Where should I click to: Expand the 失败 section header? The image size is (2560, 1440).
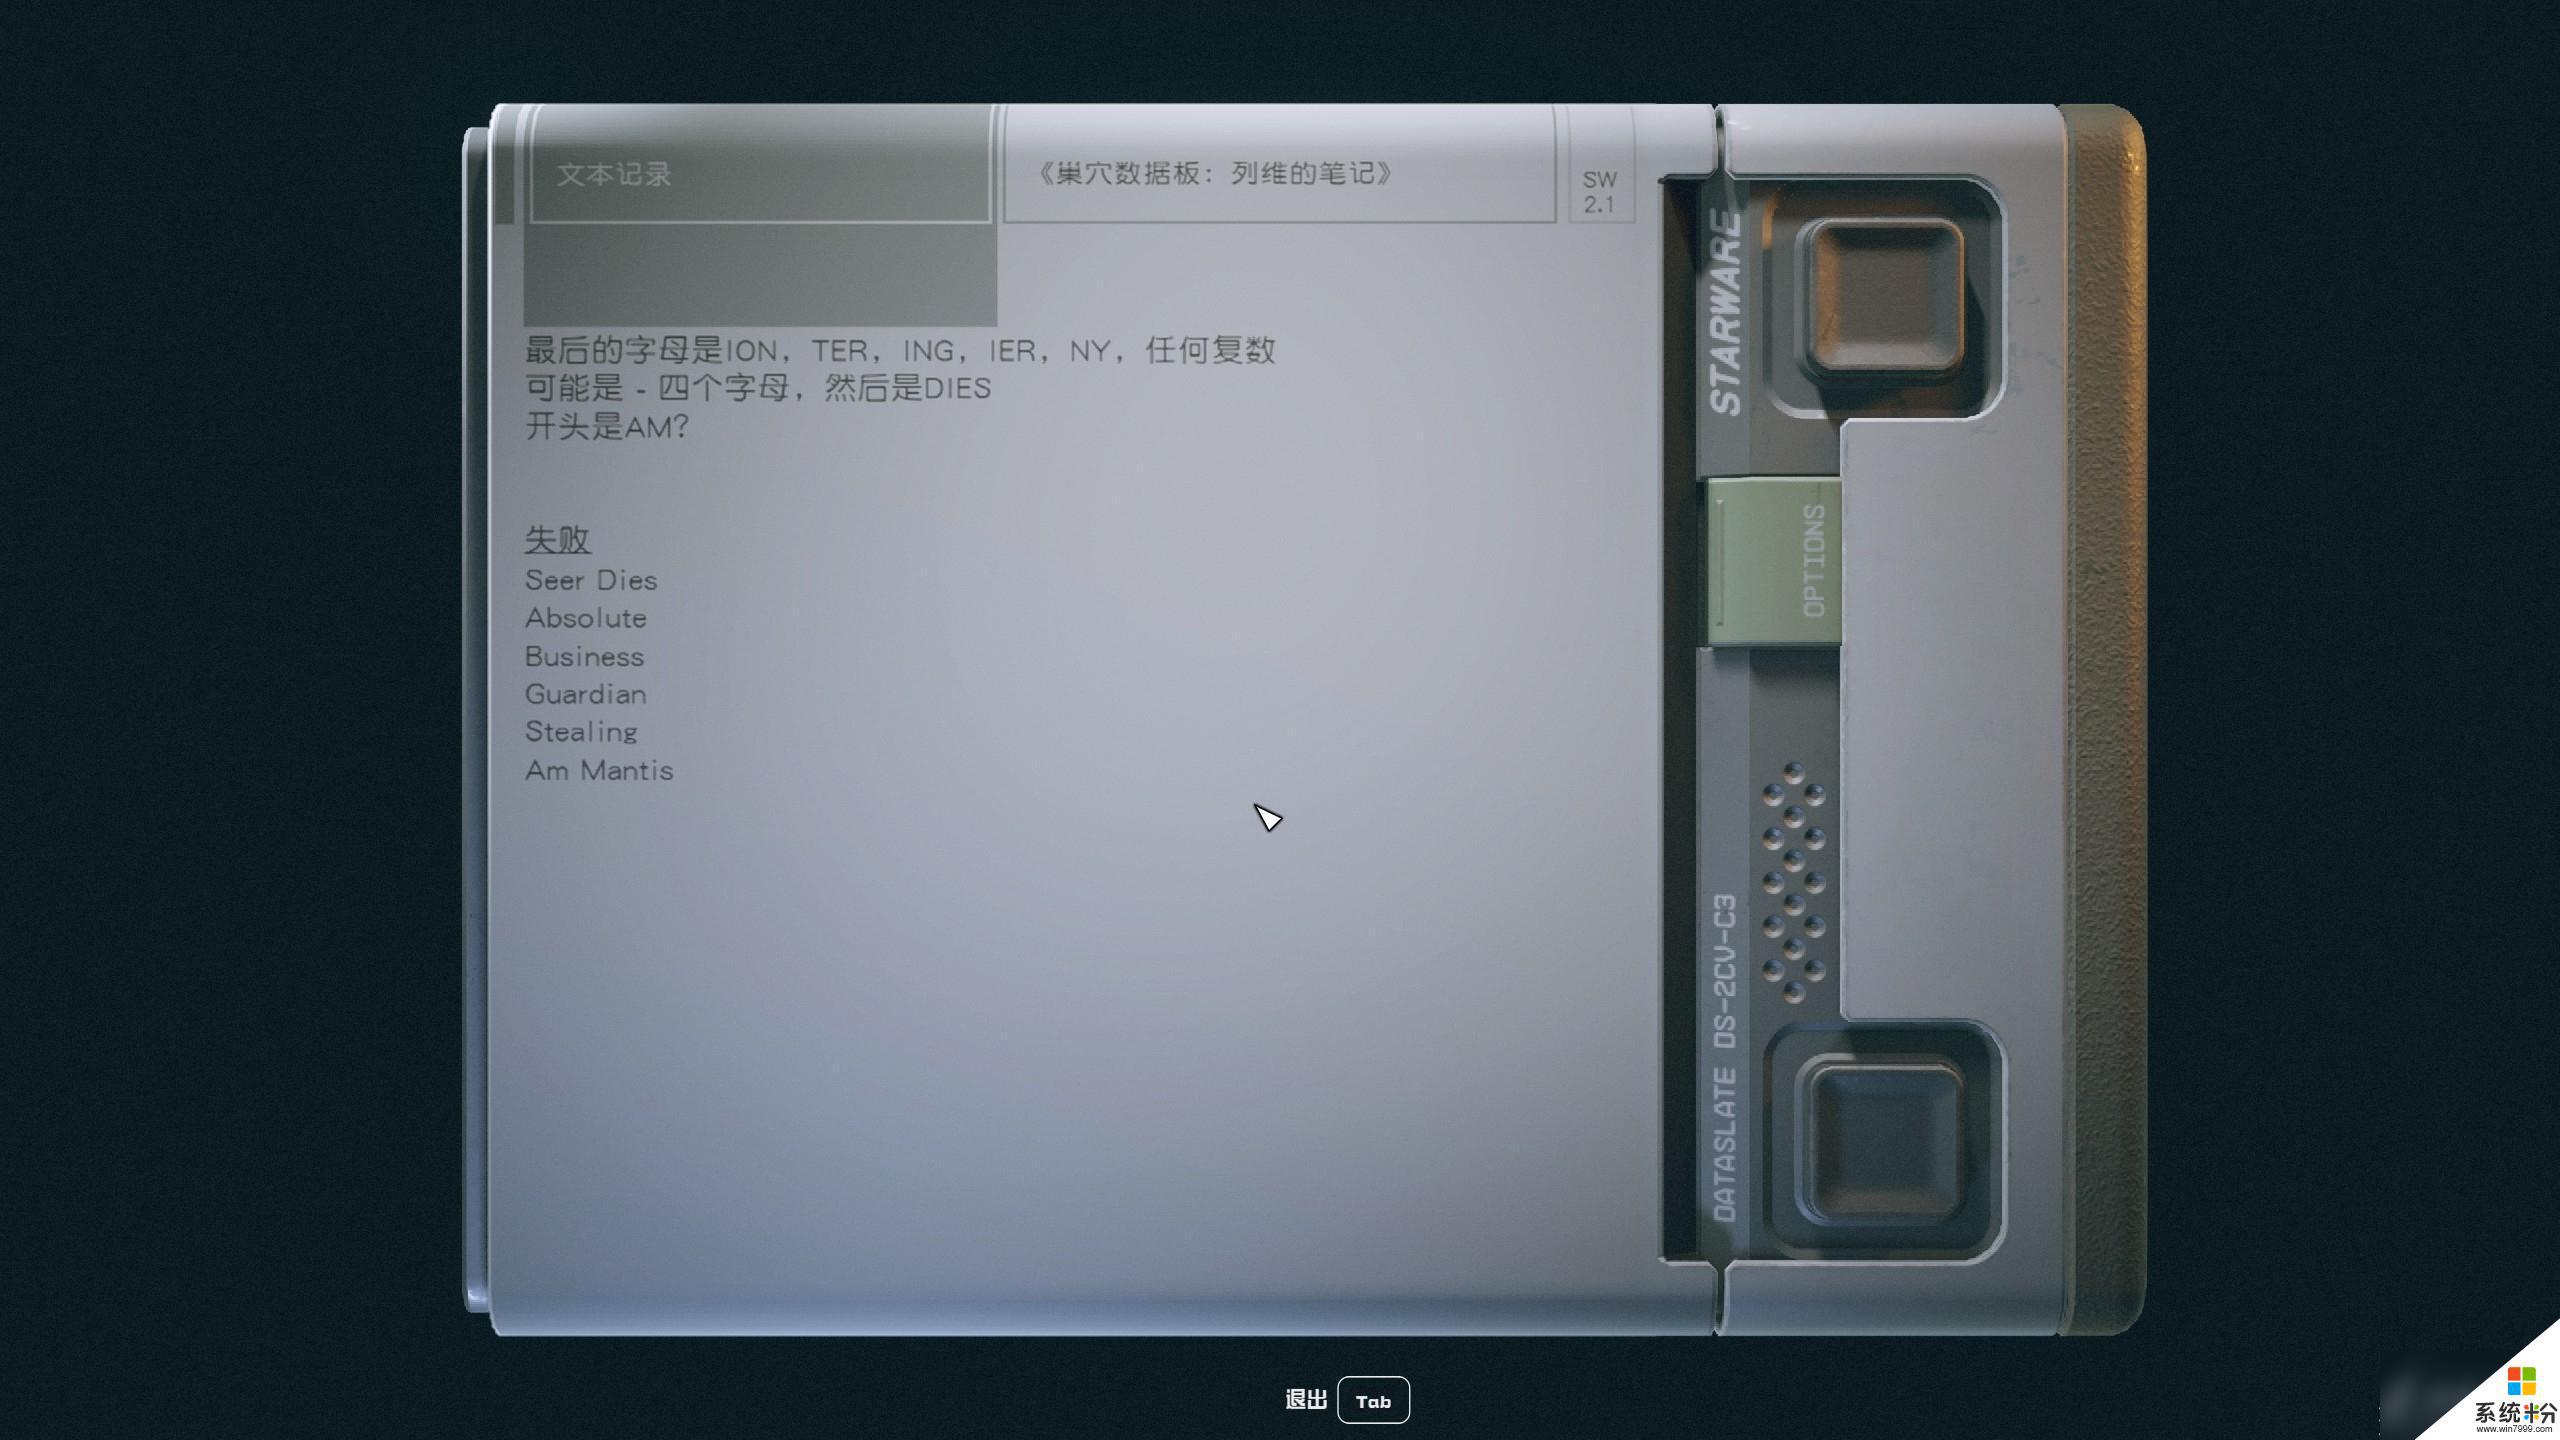(557, 540)
